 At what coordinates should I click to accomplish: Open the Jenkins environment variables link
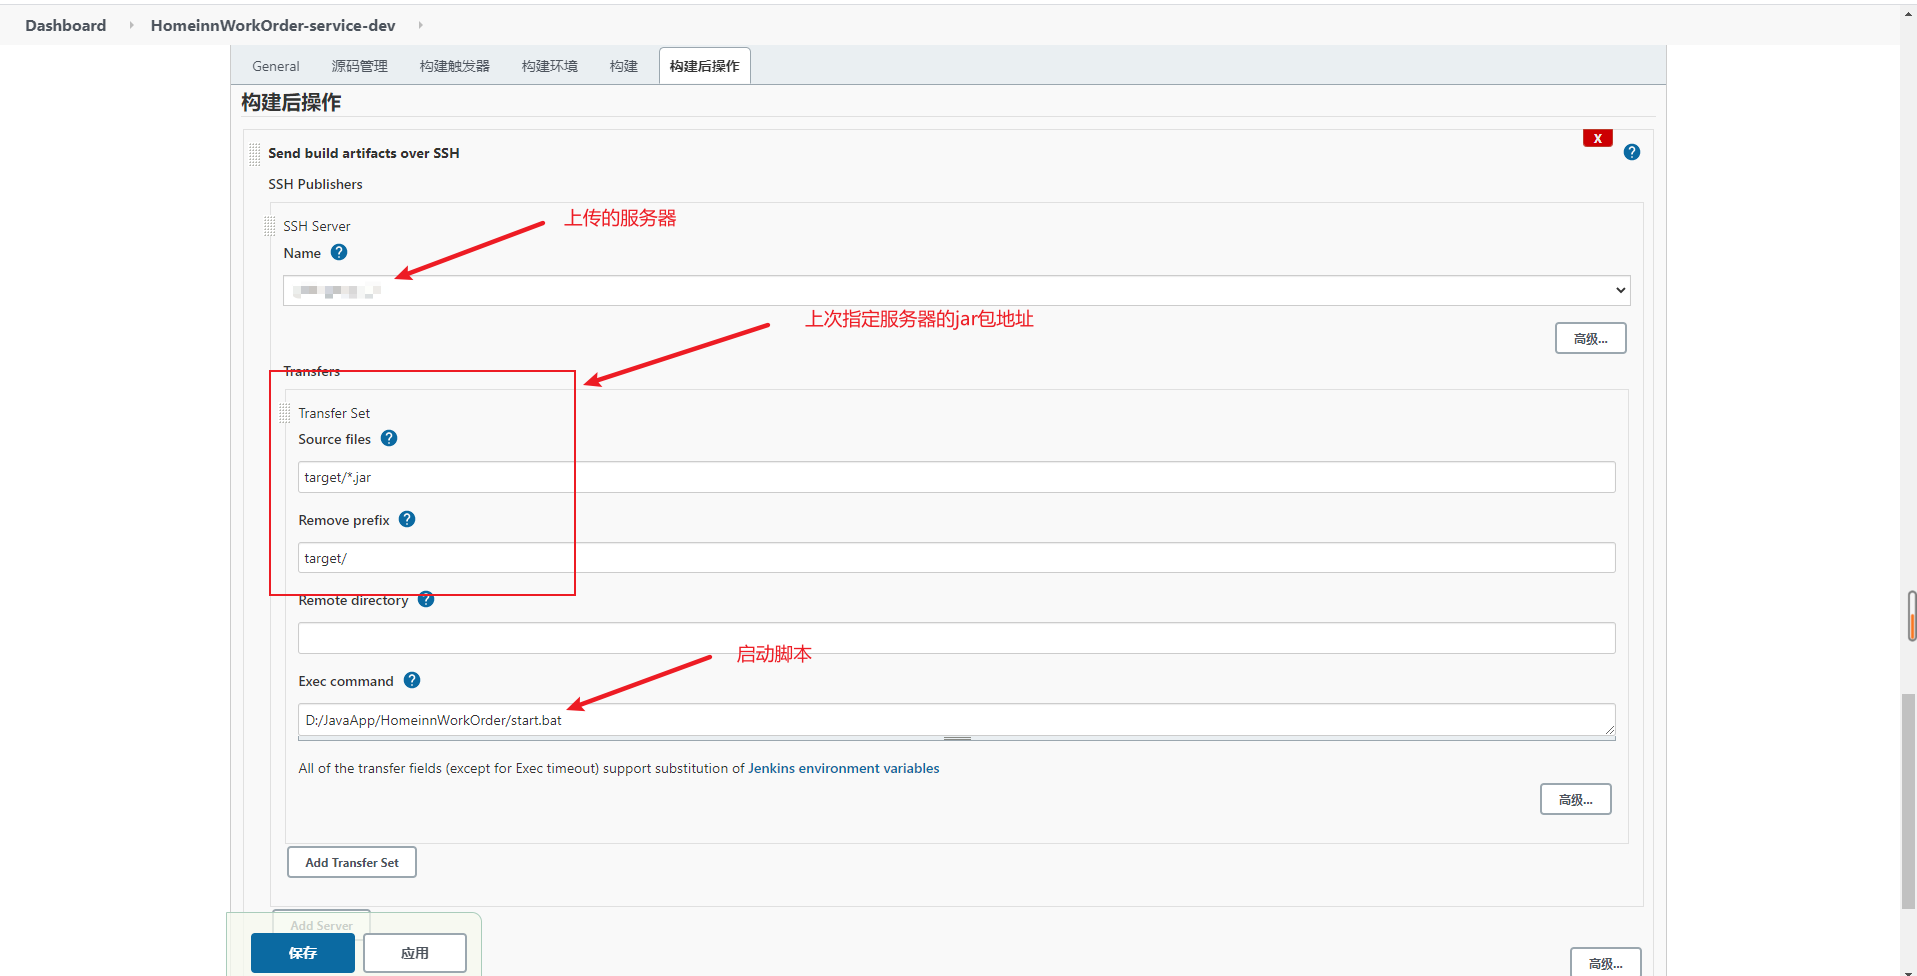click(x=843, y=768)
